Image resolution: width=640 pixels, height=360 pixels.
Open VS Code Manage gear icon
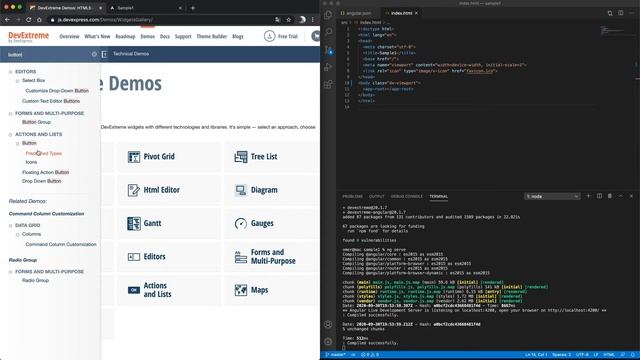click(x=328, y=342)
